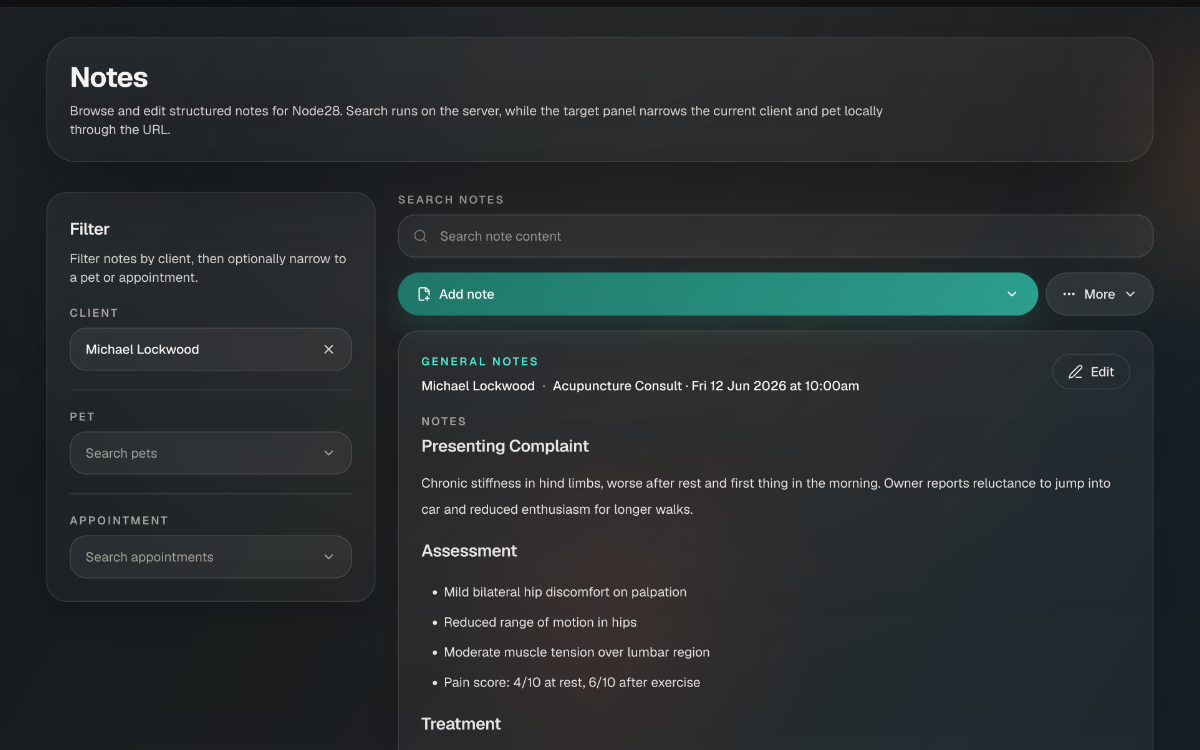
Task: Click the CLIENT field label
Action: click(x=94, y=313)
